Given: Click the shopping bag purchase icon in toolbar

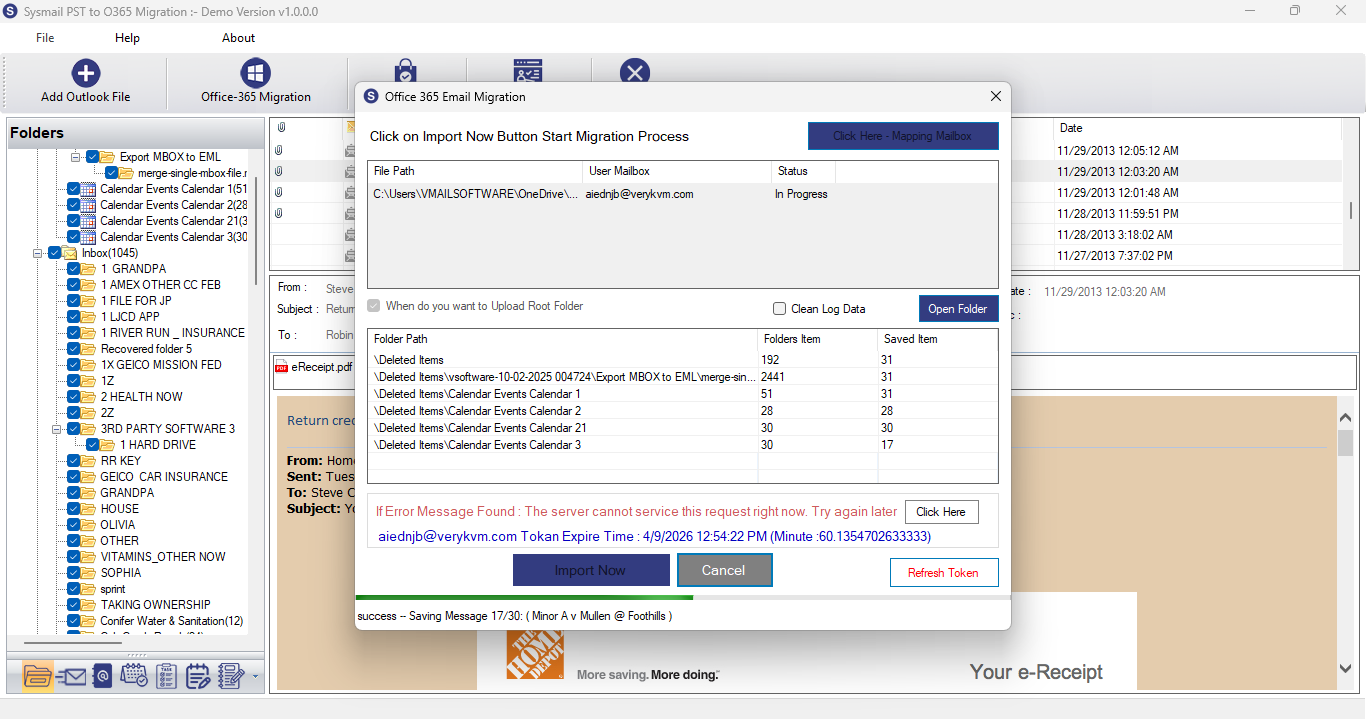Looking at the screenshot, I should click(x=405, y=69).
